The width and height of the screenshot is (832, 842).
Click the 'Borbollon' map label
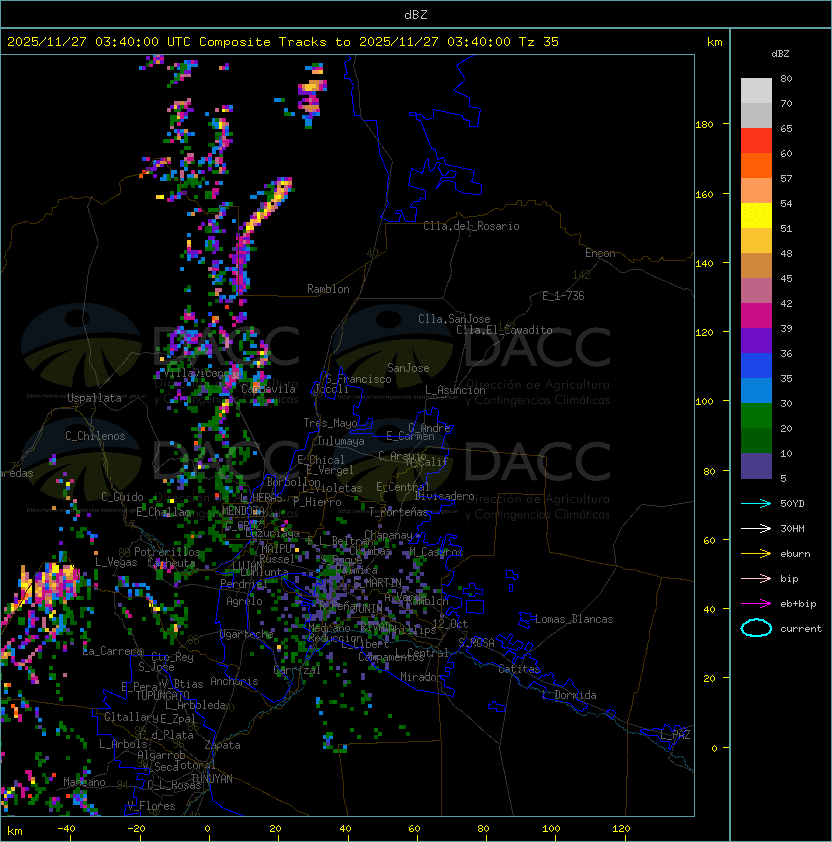point(294,482)
